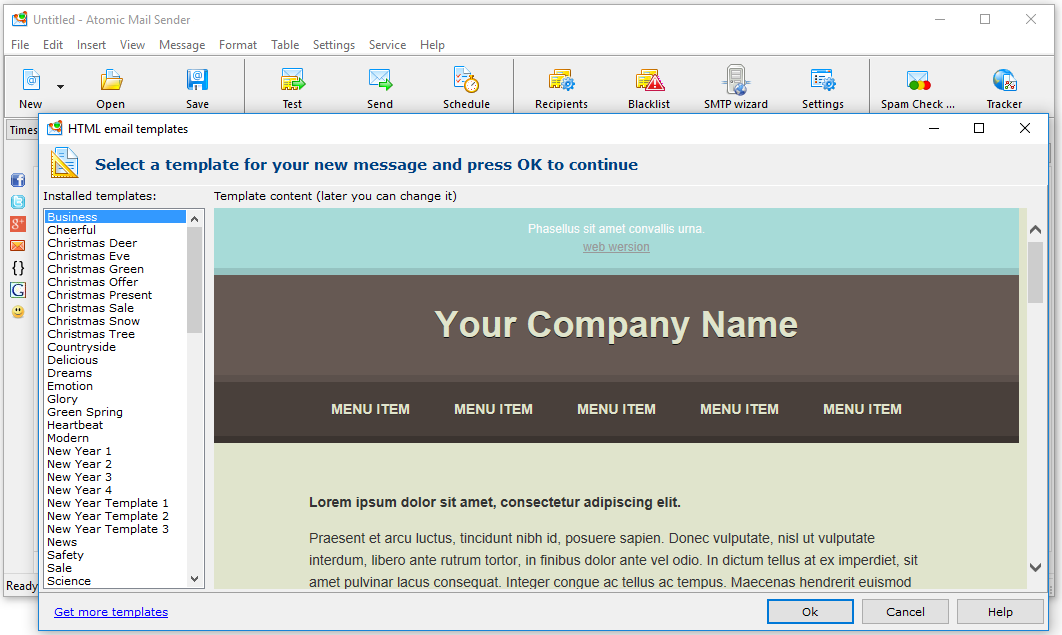This screenshot has width=1062, height=635.
Task: Open the Blacklist toolbar icon
Action: 649,80
